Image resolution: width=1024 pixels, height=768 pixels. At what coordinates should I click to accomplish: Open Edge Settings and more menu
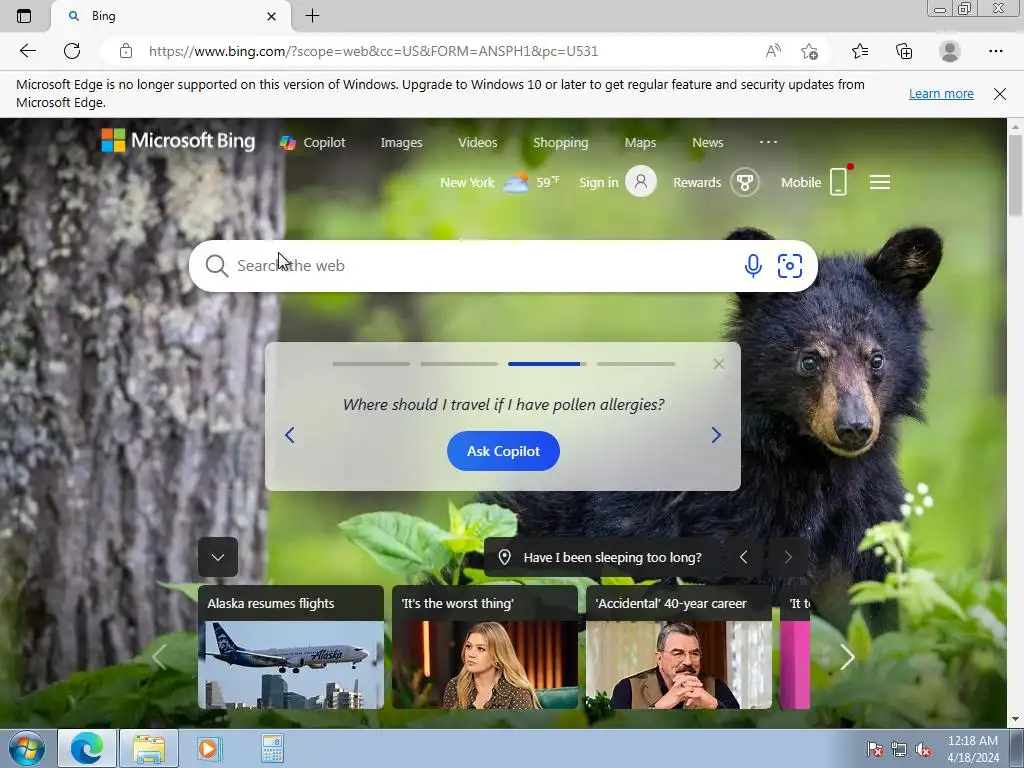click(x=995, y=51)
